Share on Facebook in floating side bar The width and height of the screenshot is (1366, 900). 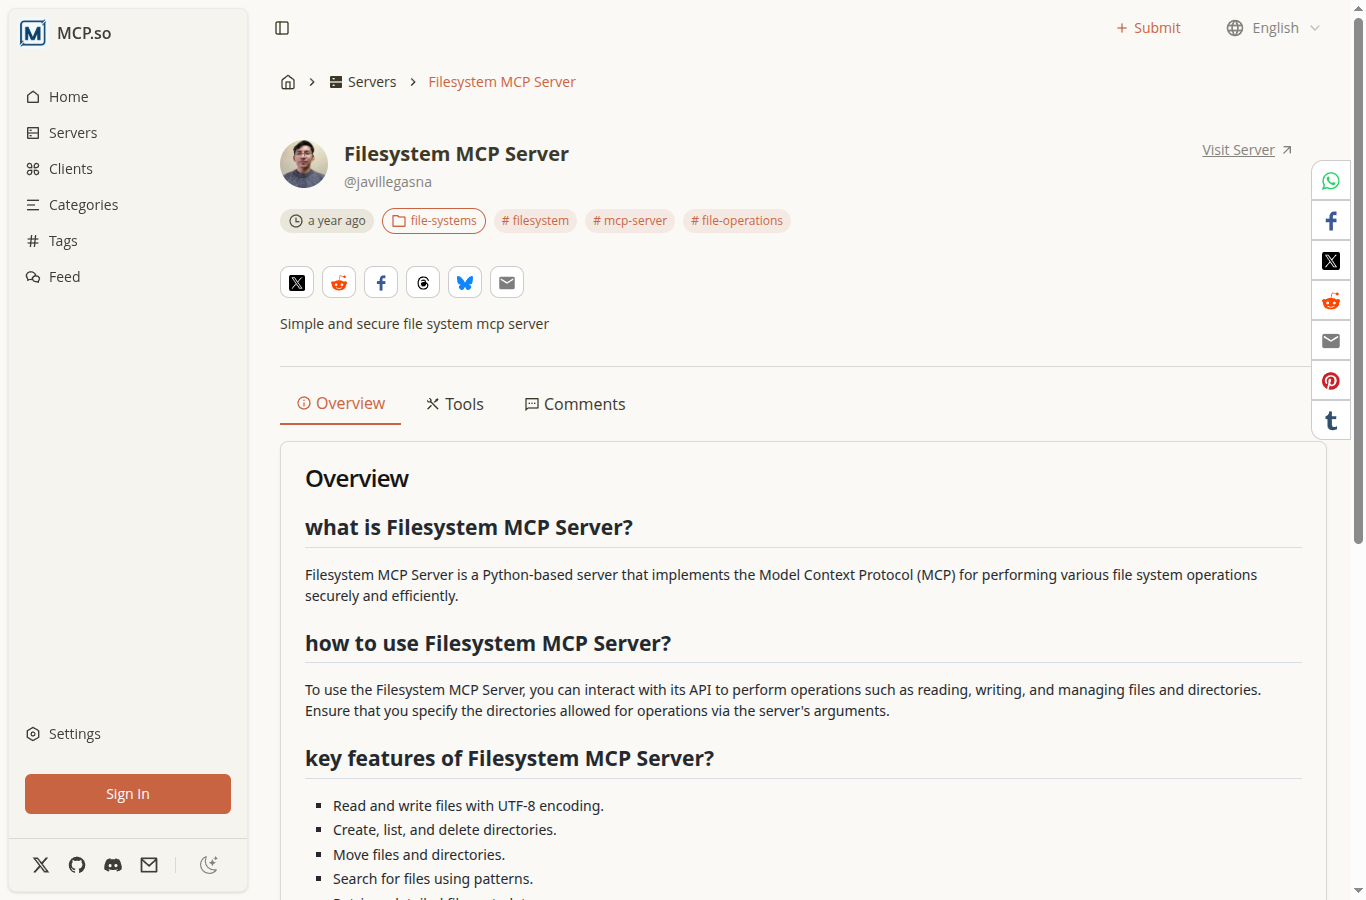coord(1331,221)
